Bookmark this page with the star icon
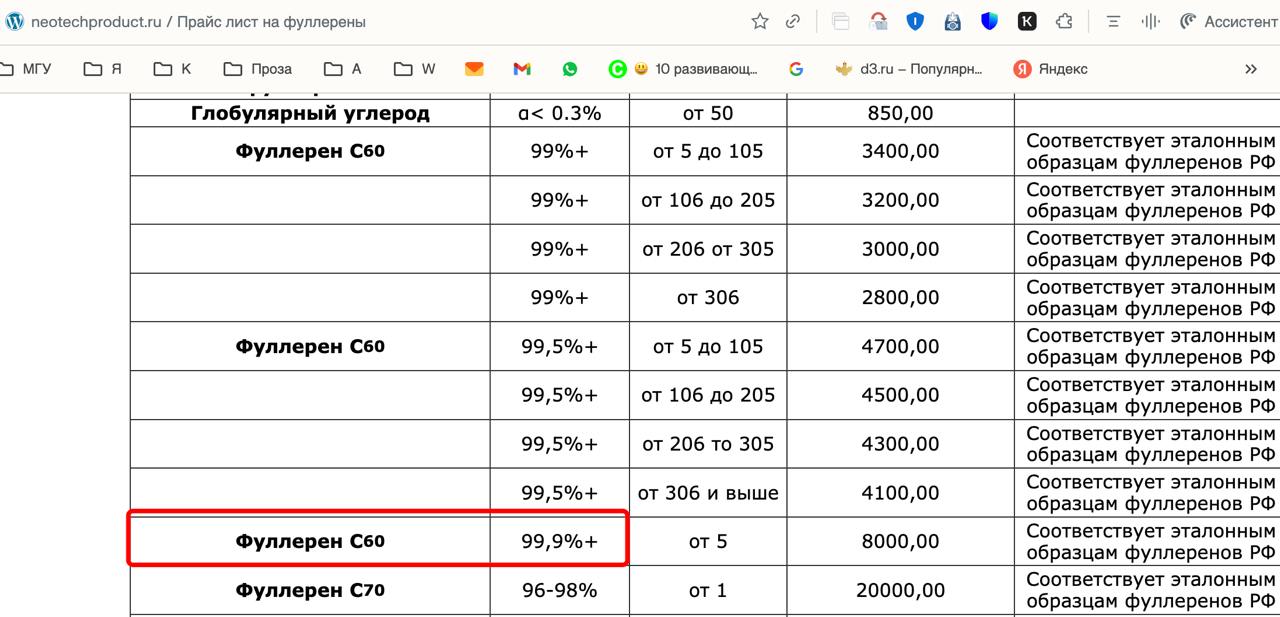Screen dimensions: 1280x617 point(760,21)
